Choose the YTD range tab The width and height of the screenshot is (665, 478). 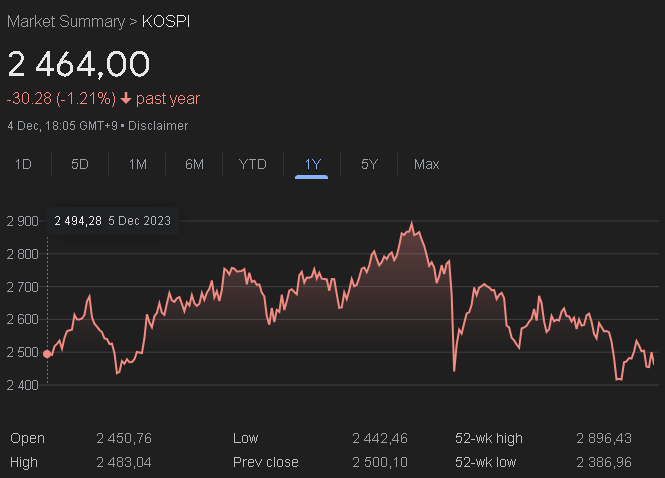click(x=252, y=164)
